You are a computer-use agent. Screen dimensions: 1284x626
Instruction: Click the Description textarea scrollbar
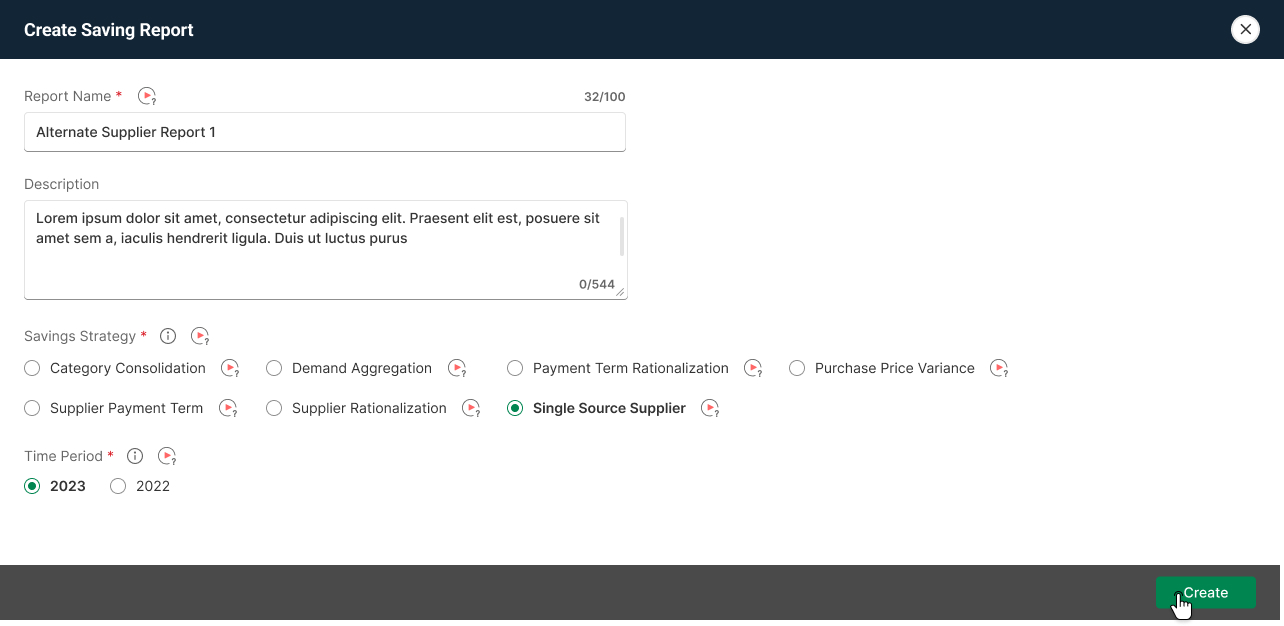[622, 237]
